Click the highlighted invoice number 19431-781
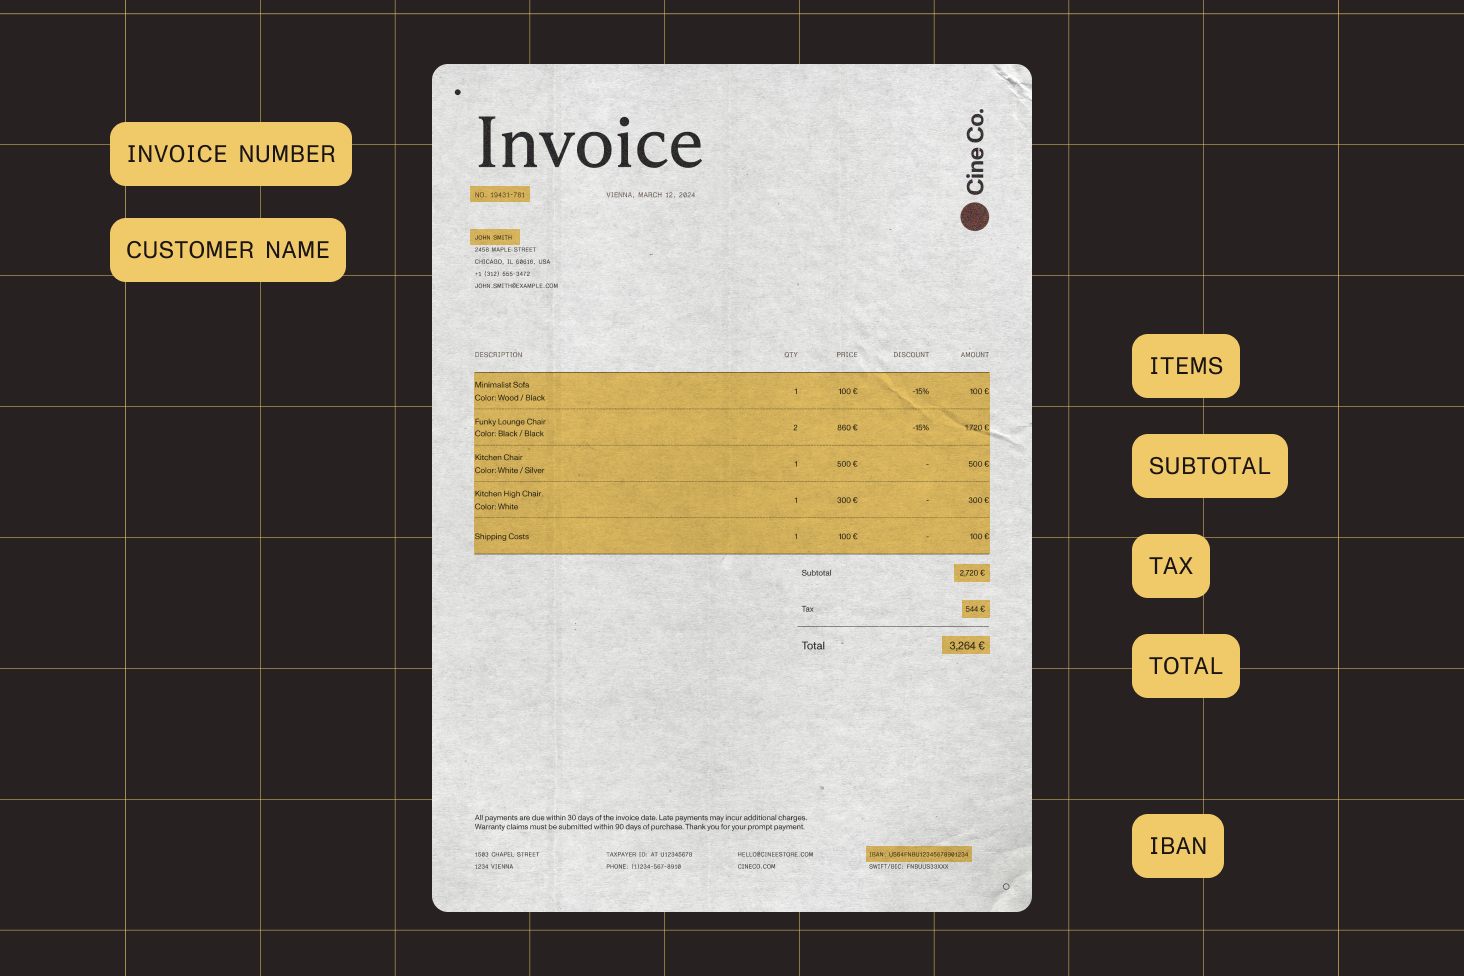1464x976 pixels. tap(500, 195)
